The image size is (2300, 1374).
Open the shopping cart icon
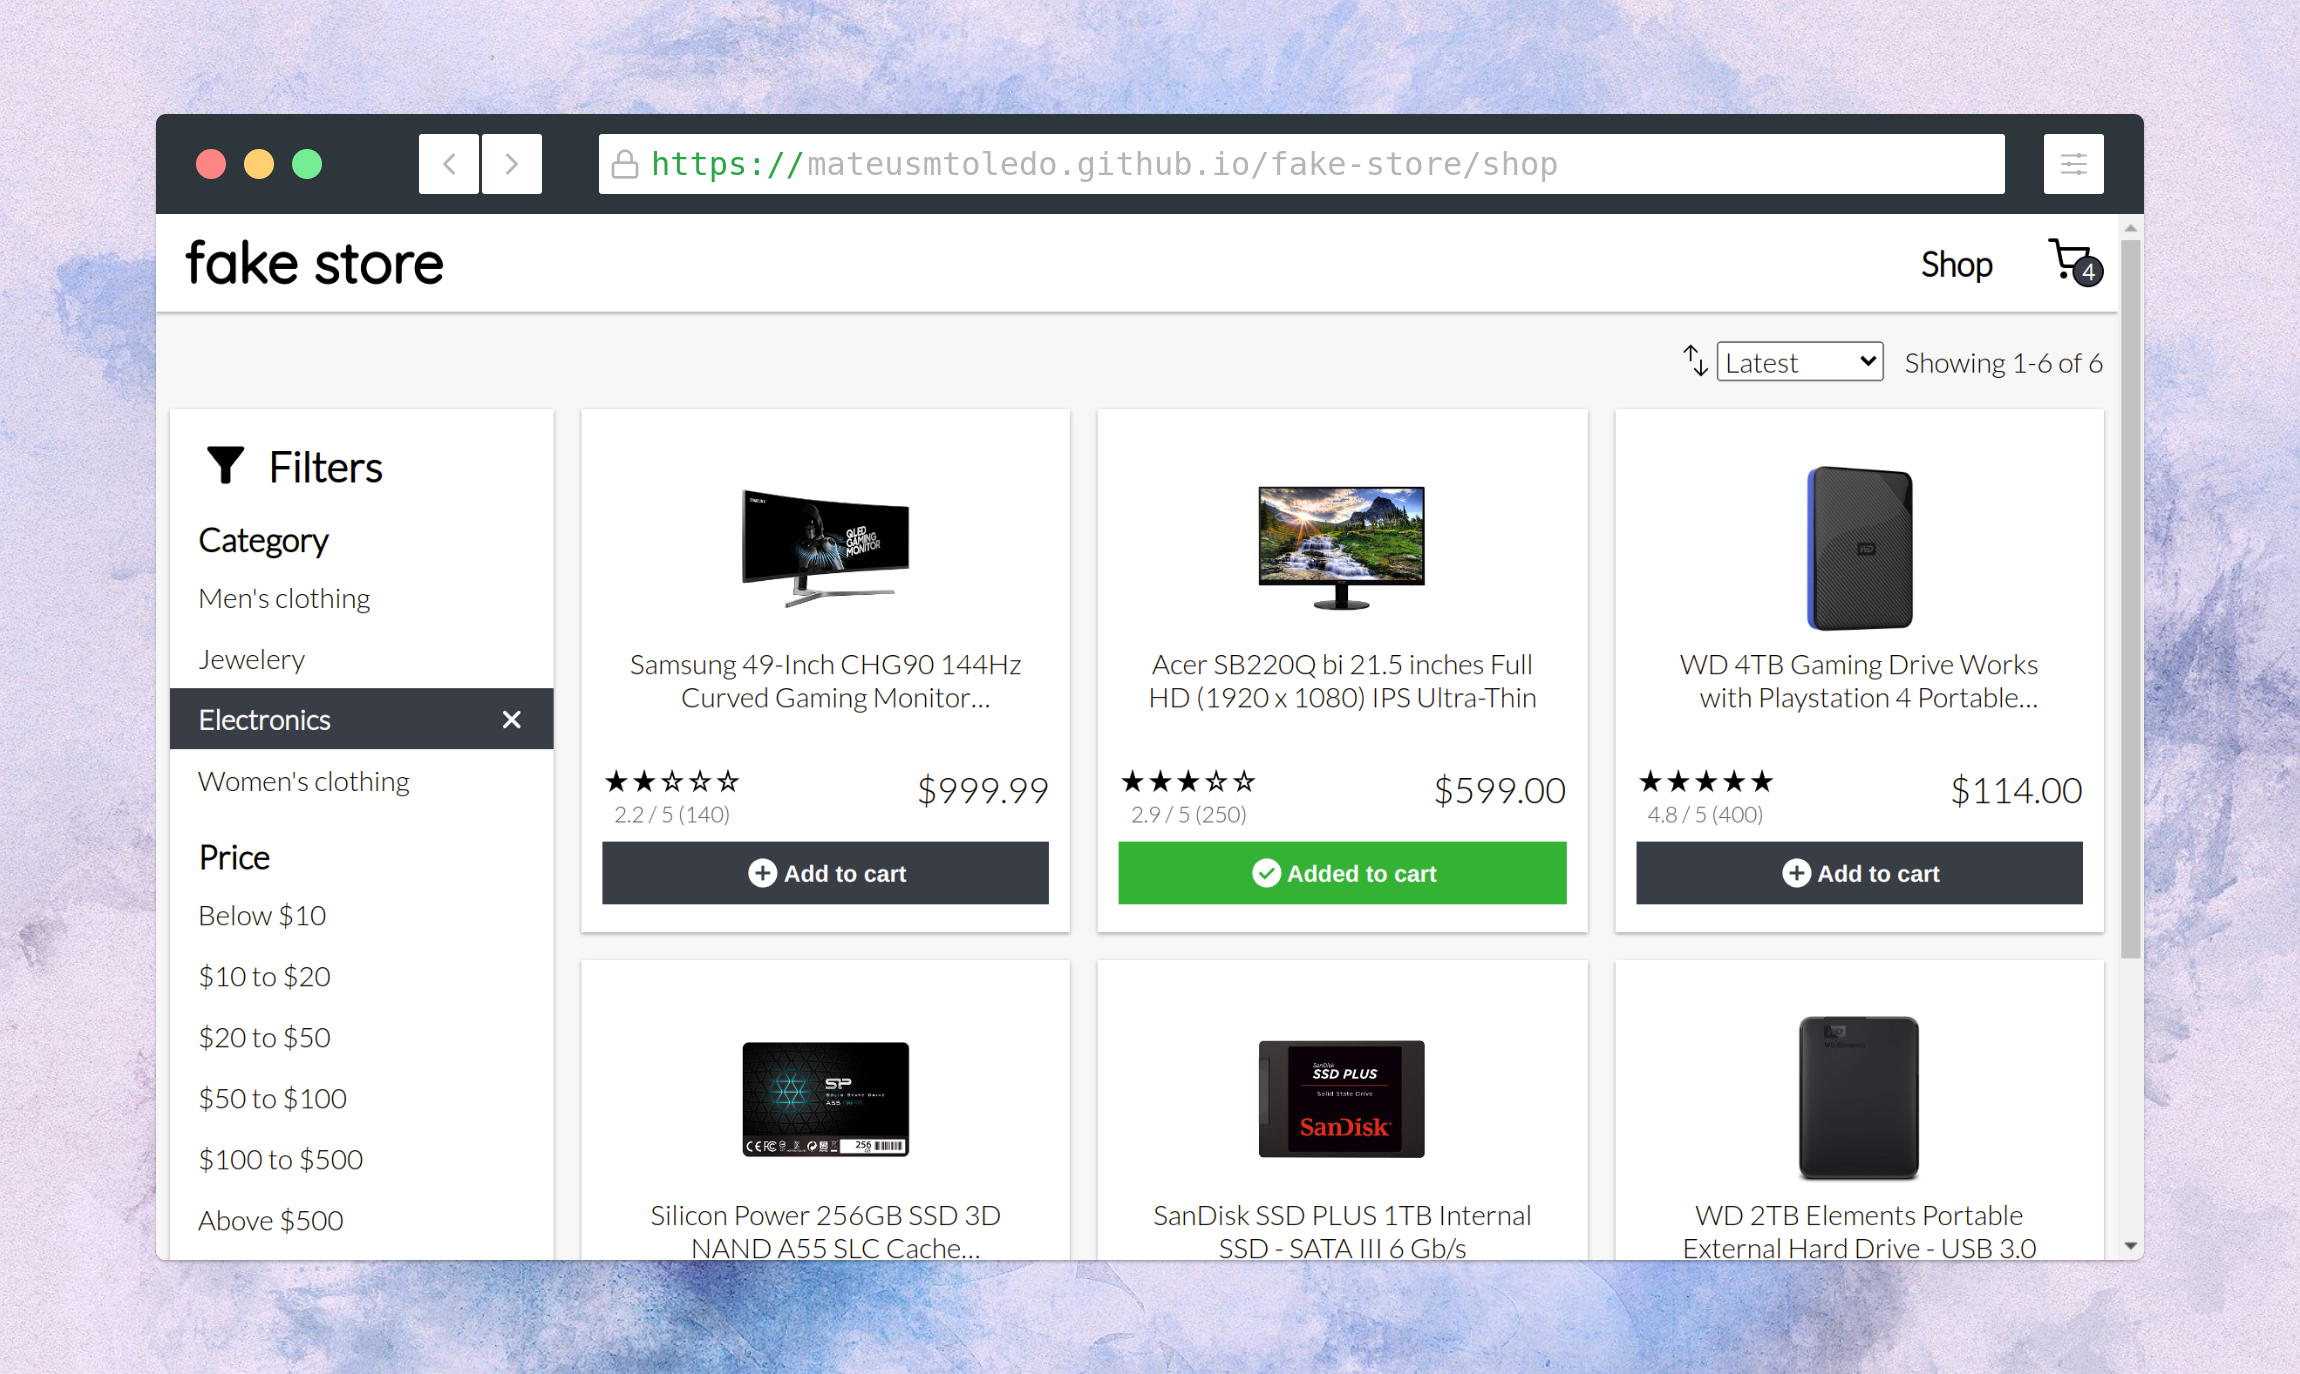point(2073,263)
